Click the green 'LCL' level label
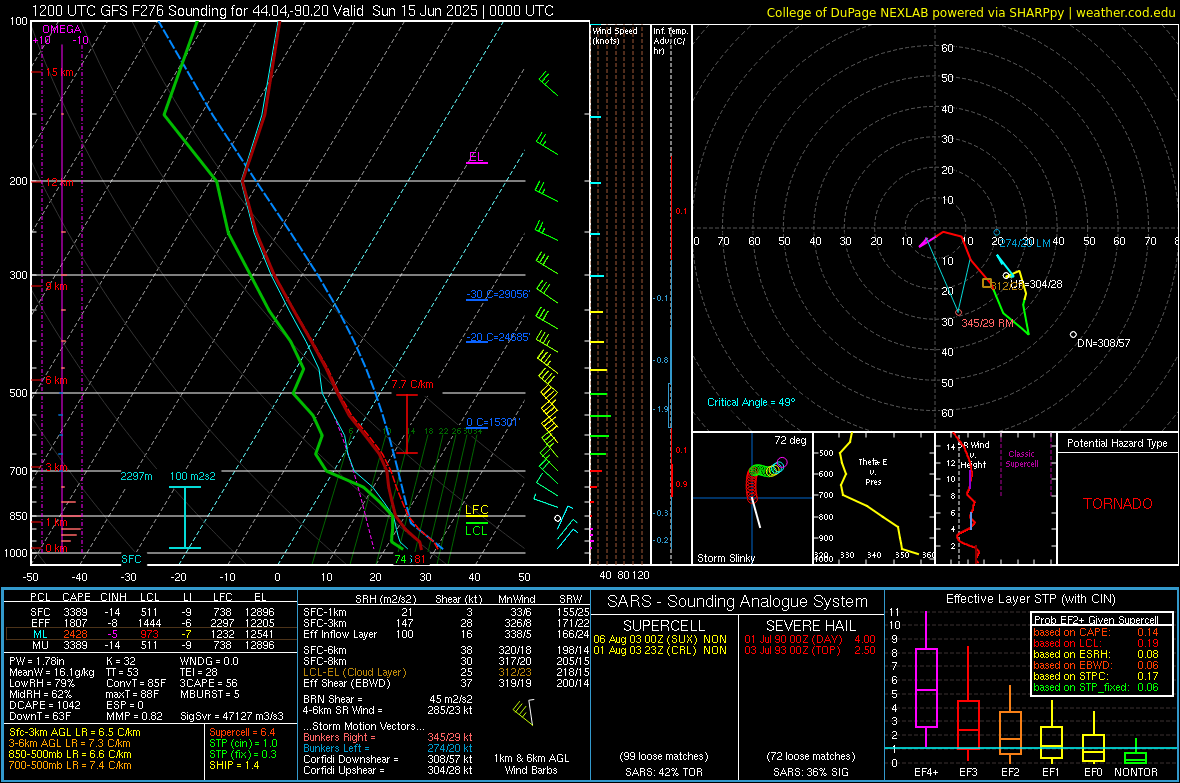Image resolution: width=1180 pixels, height=783 pixels. 476,531
